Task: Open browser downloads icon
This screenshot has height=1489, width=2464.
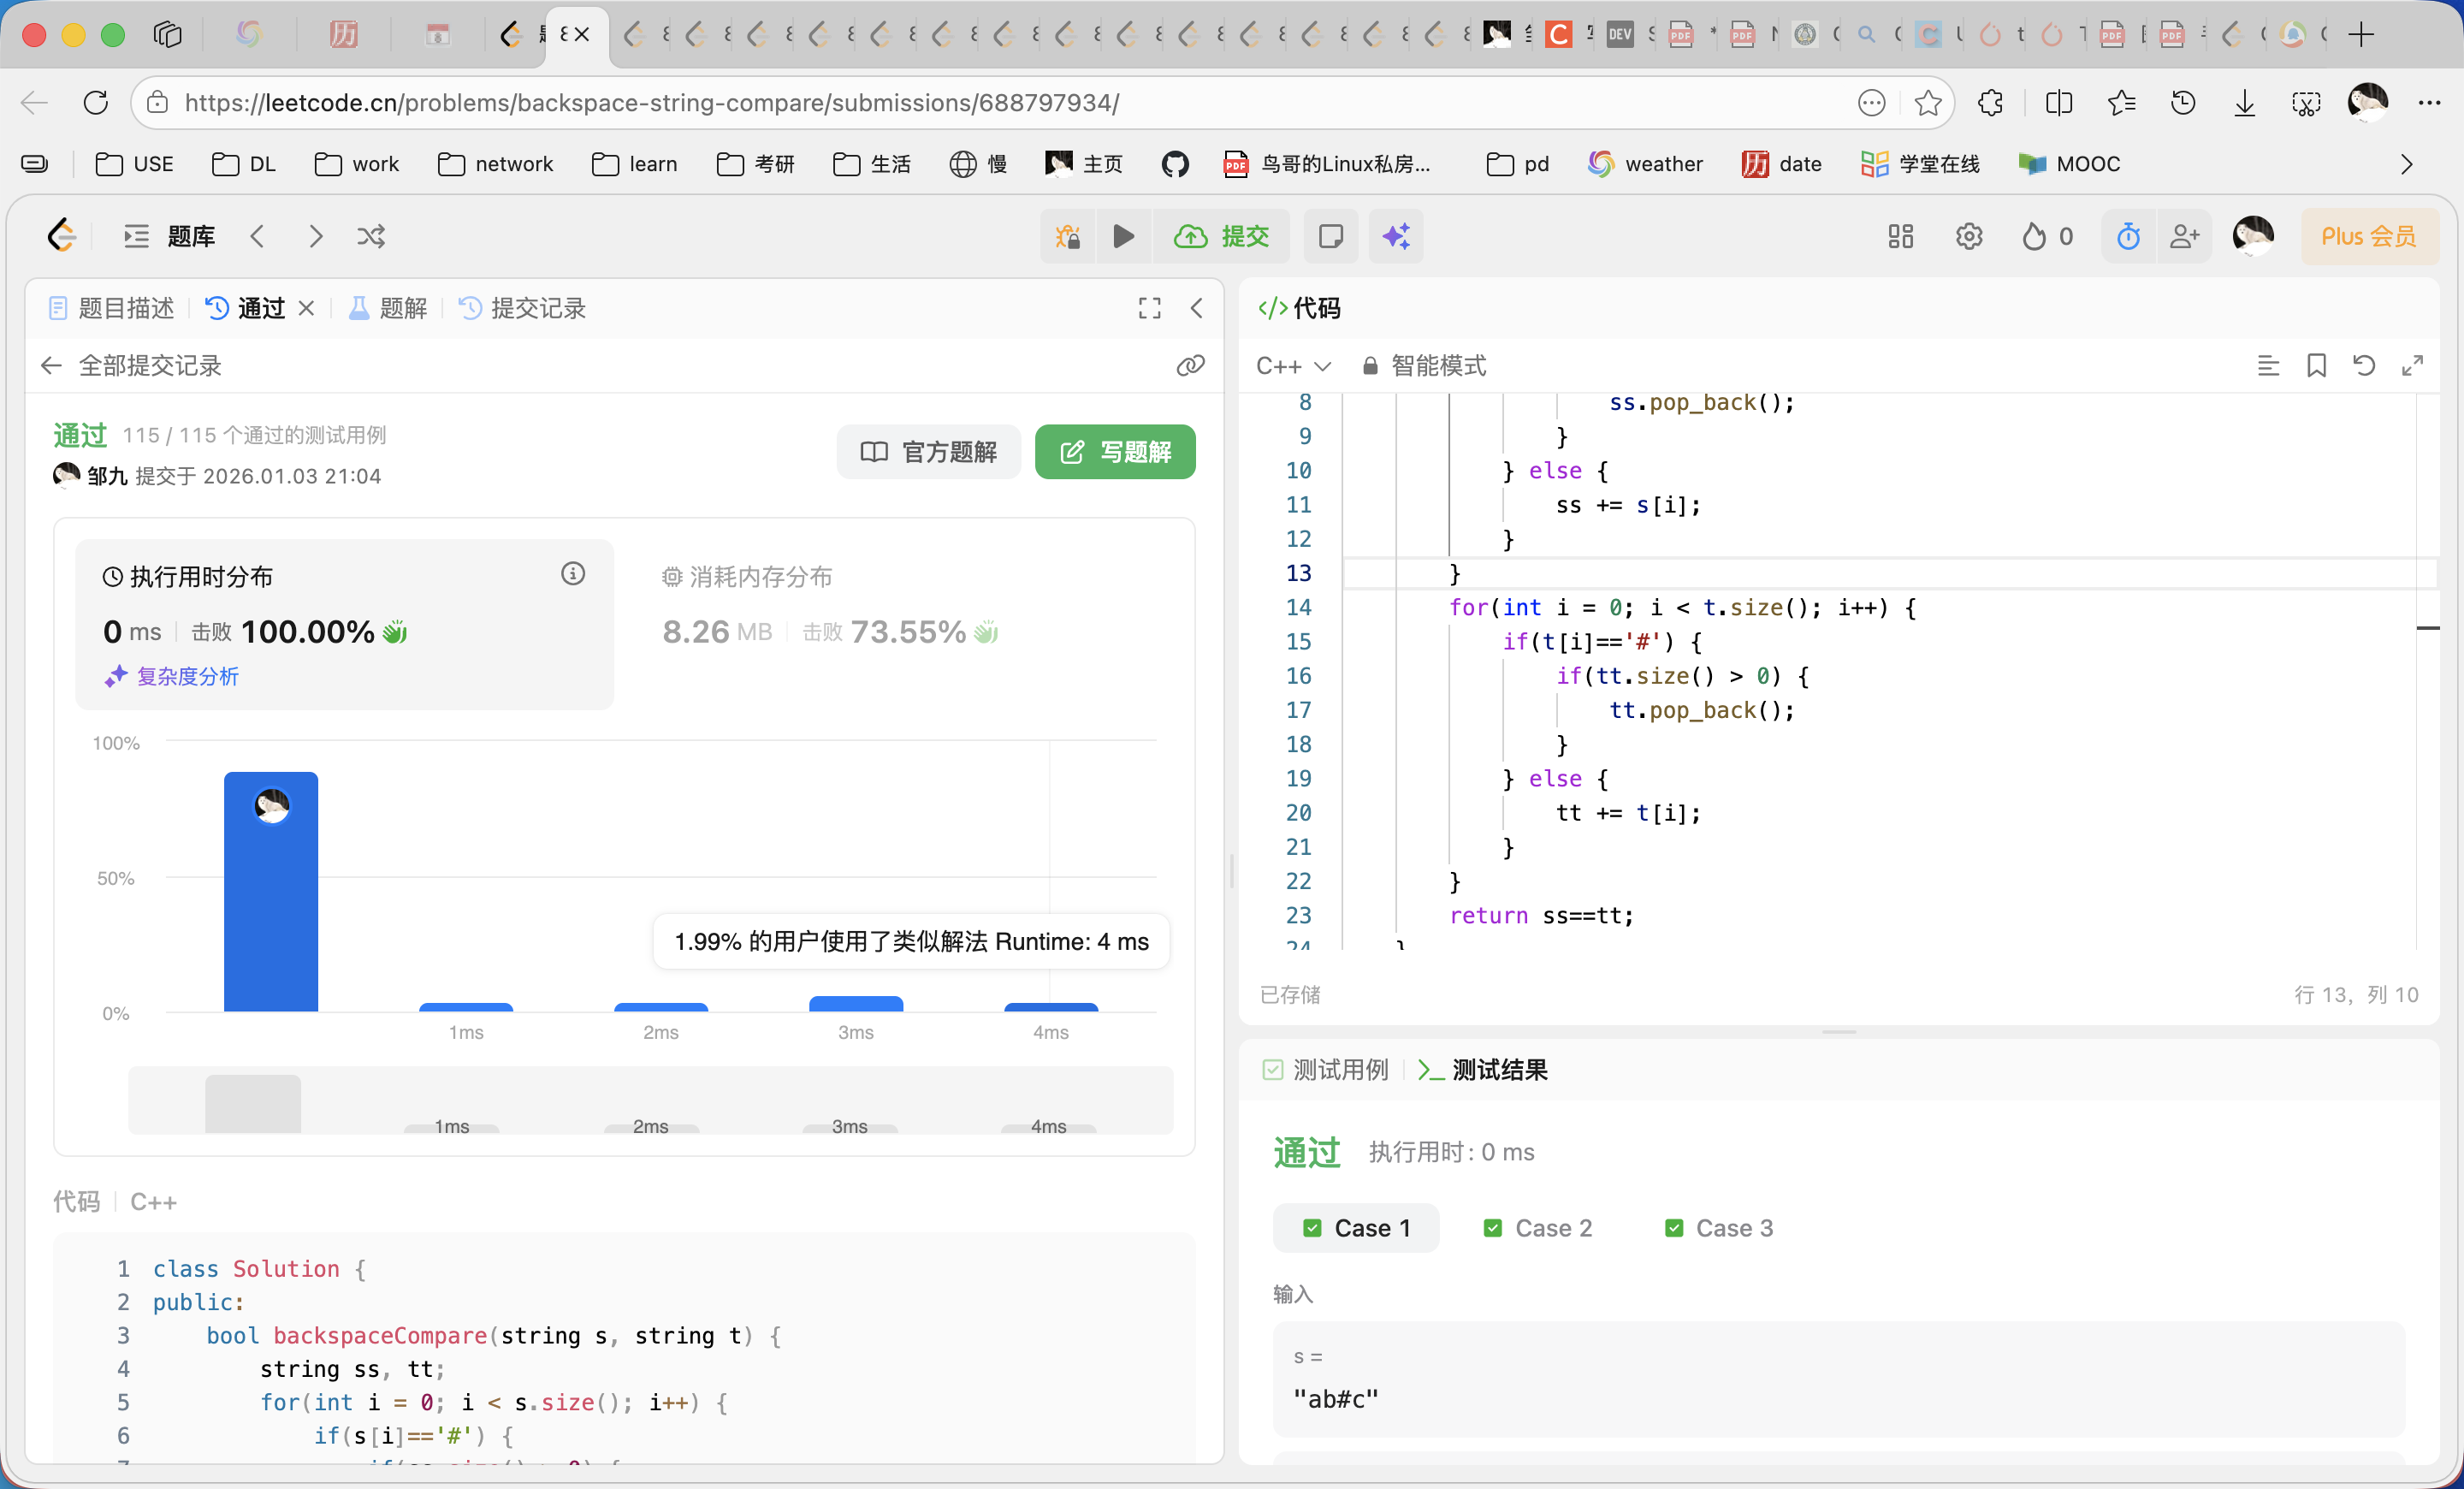Action: click(x=2245, y=102)
